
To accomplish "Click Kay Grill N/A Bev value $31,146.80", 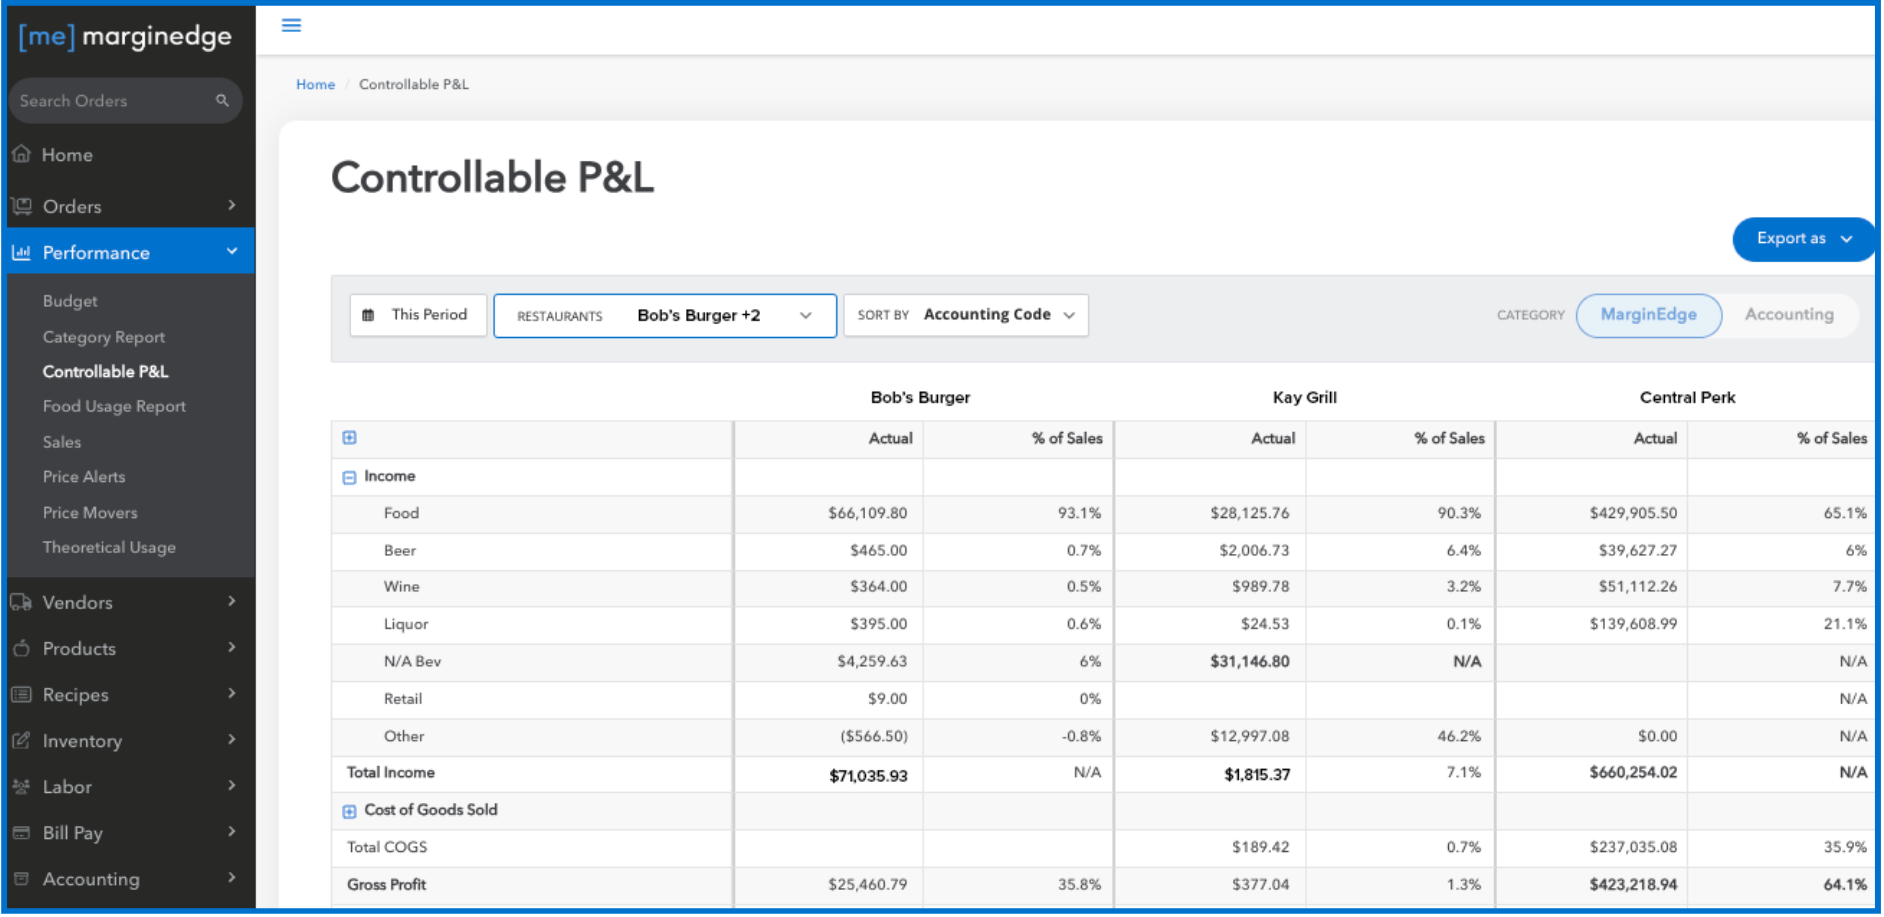I will pyautogui.click(x=1249, y=662).
